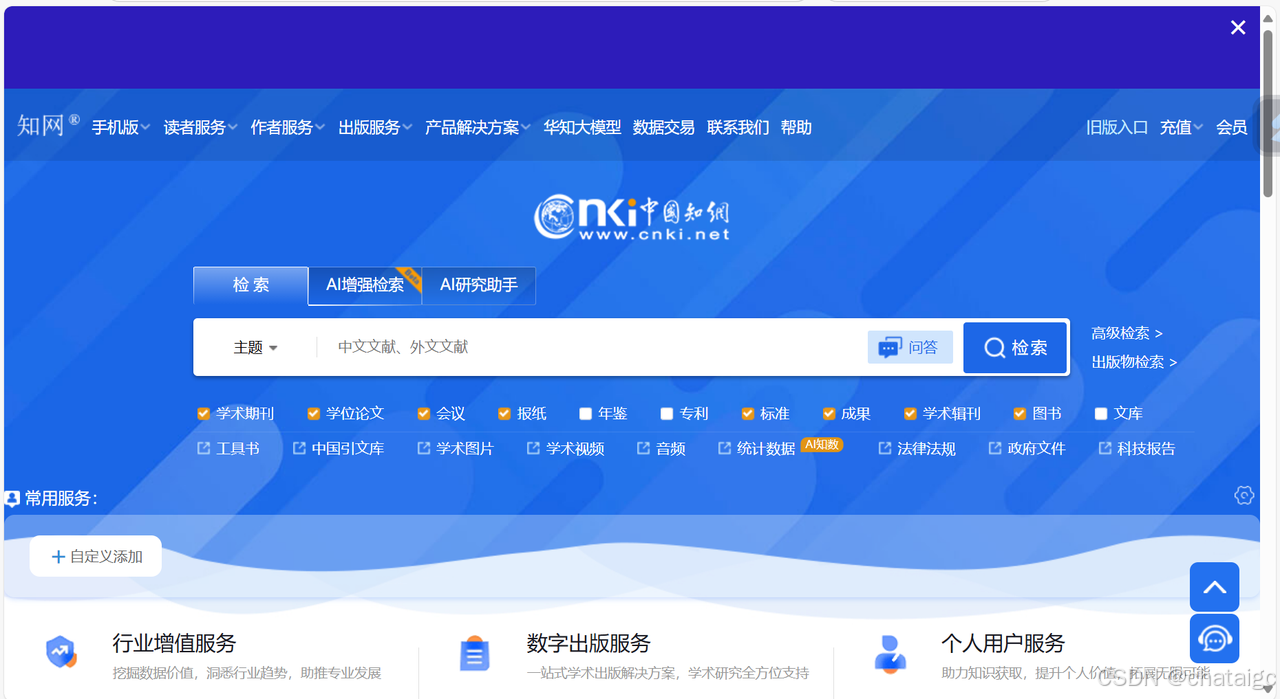Uncheck the 会议 checkbox
The width and height of the screenshot is (1280, 699).
[424, 413]
